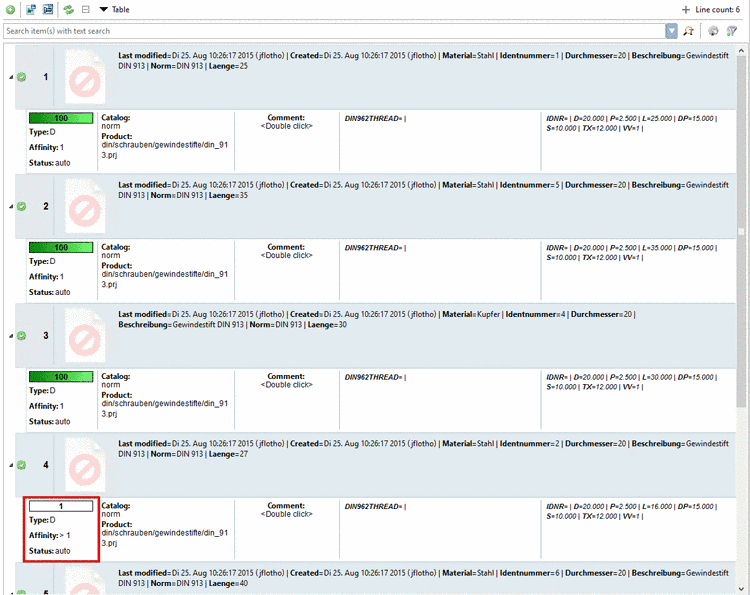The width and height of the screenshot is (750, 595).
Task: Click the no-preview thumbnail of row 4
Action: 85,465
